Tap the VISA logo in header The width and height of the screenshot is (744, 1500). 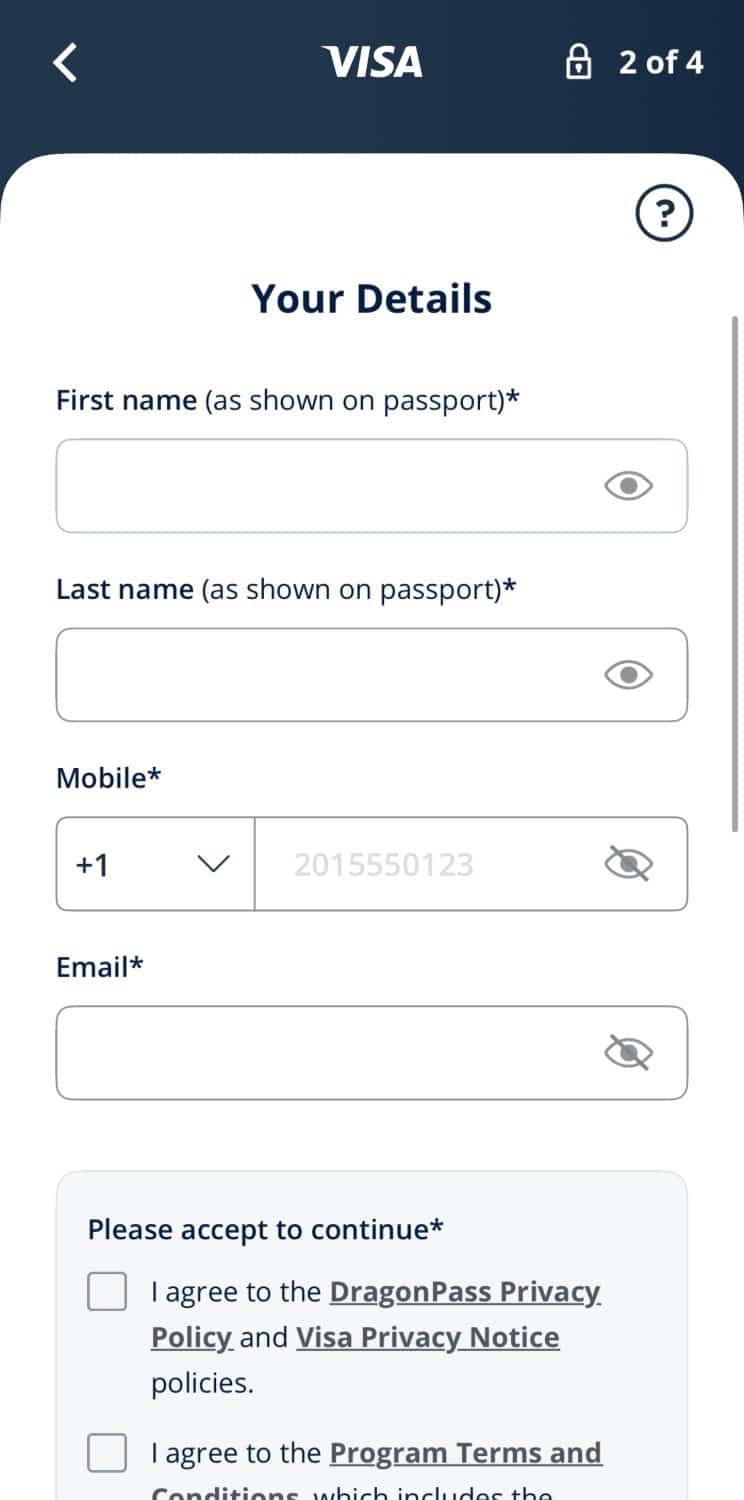point(372,62)
